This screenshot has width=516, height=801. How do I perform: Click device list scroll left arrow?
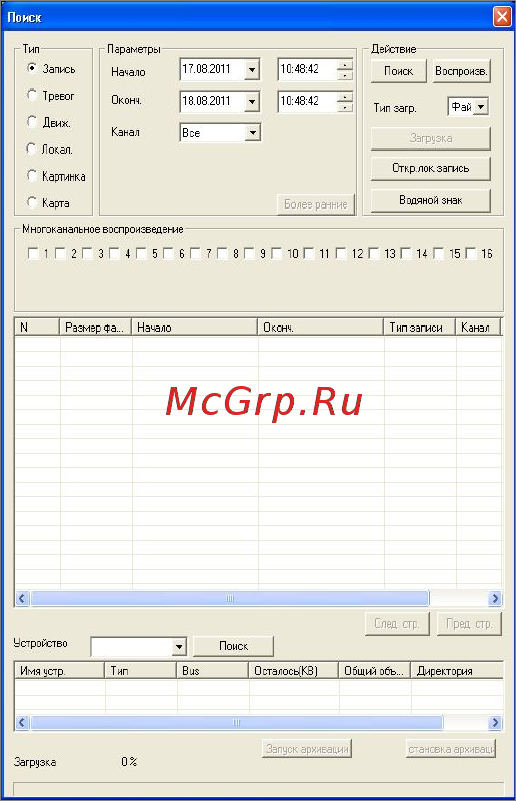pyautogui.click(x=22, y=722)
